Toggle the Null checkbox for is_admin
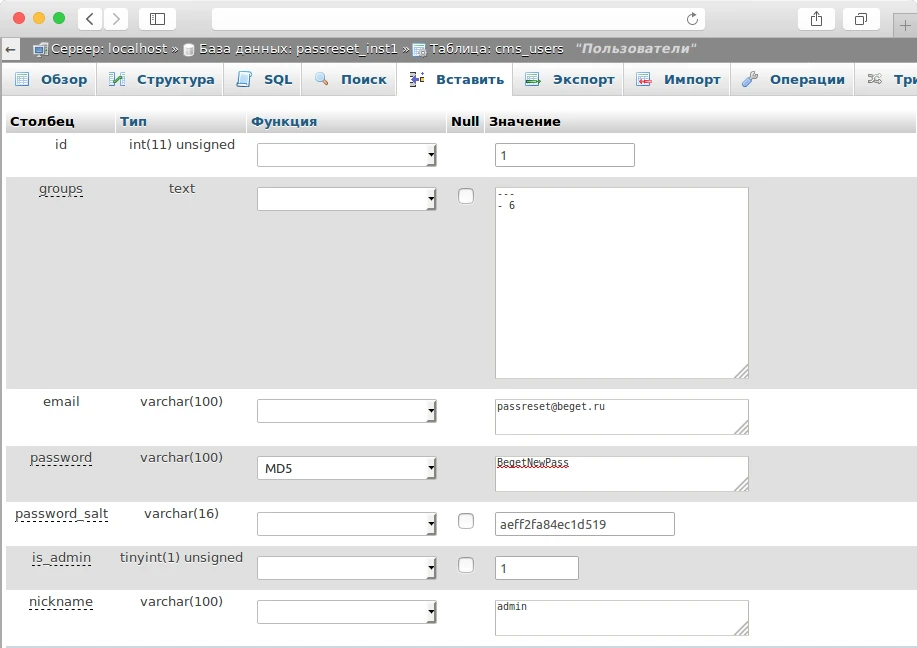The image size is (917, 648). click(466, 565)
